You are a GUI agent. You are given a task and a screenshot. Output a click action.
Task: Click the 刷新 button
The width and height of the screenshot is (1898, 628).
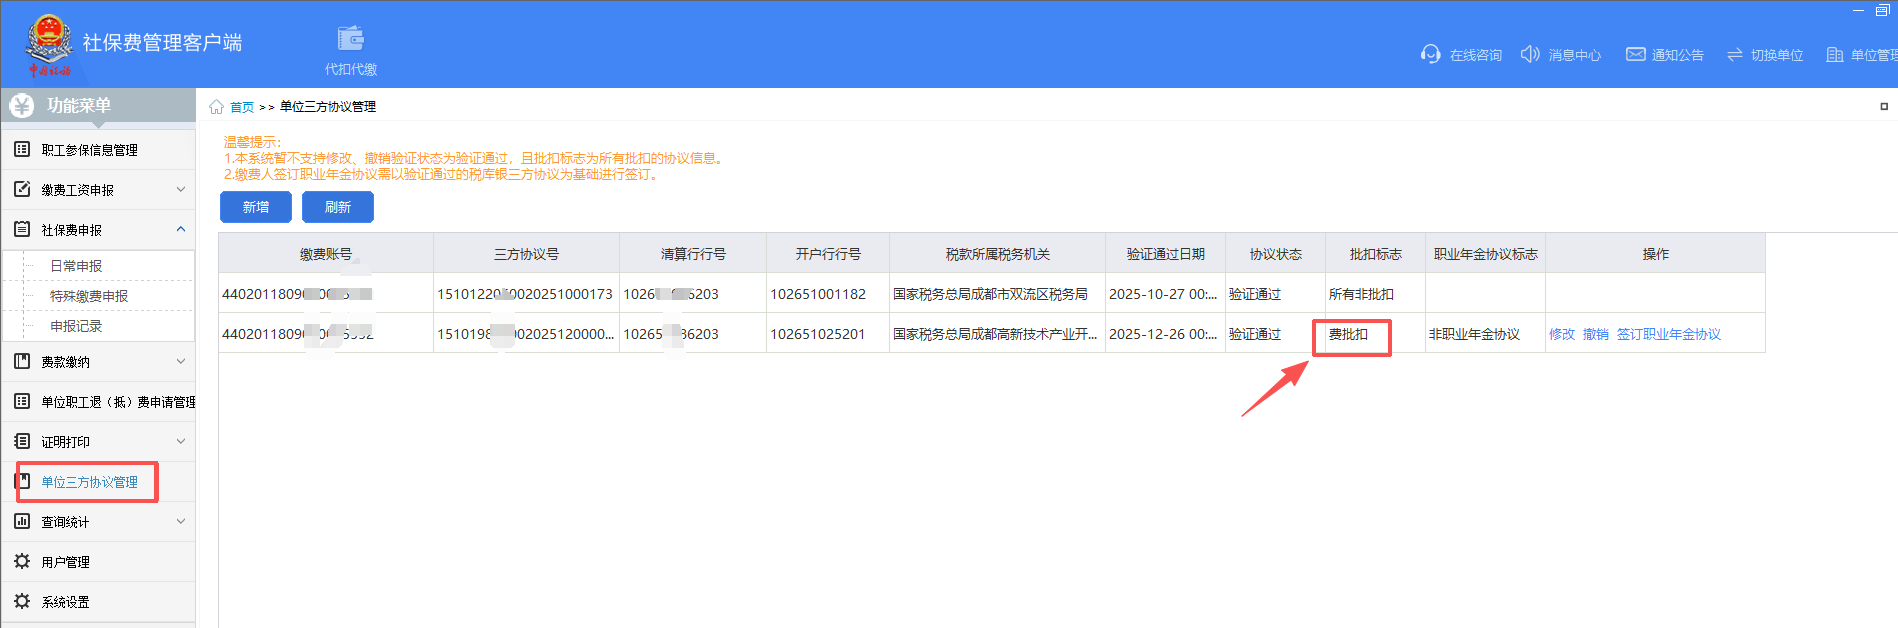tap(338, 207)
